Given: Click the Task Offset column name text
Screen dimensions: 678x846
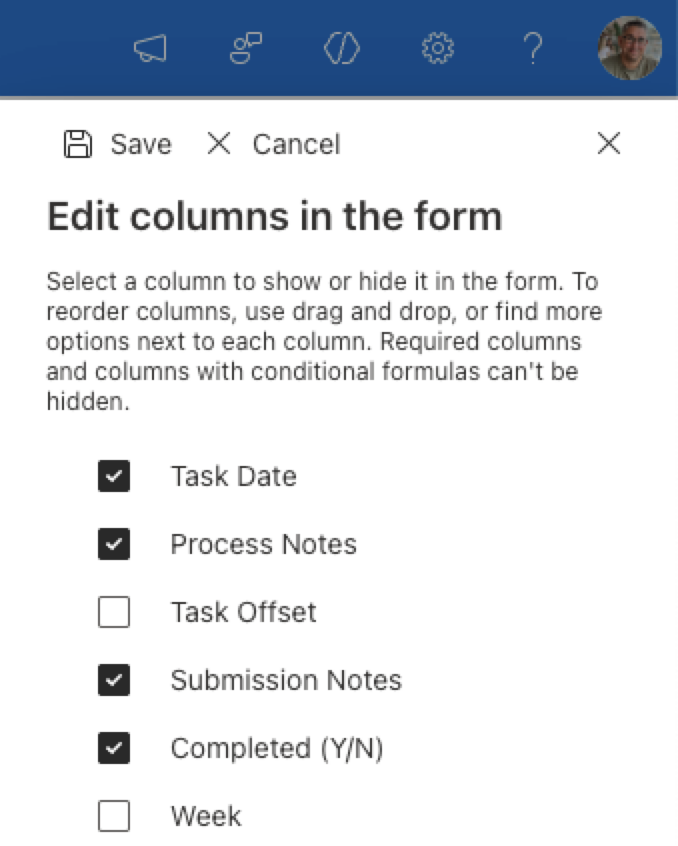Looking at the screenshot, I should (x=243, y=612).
